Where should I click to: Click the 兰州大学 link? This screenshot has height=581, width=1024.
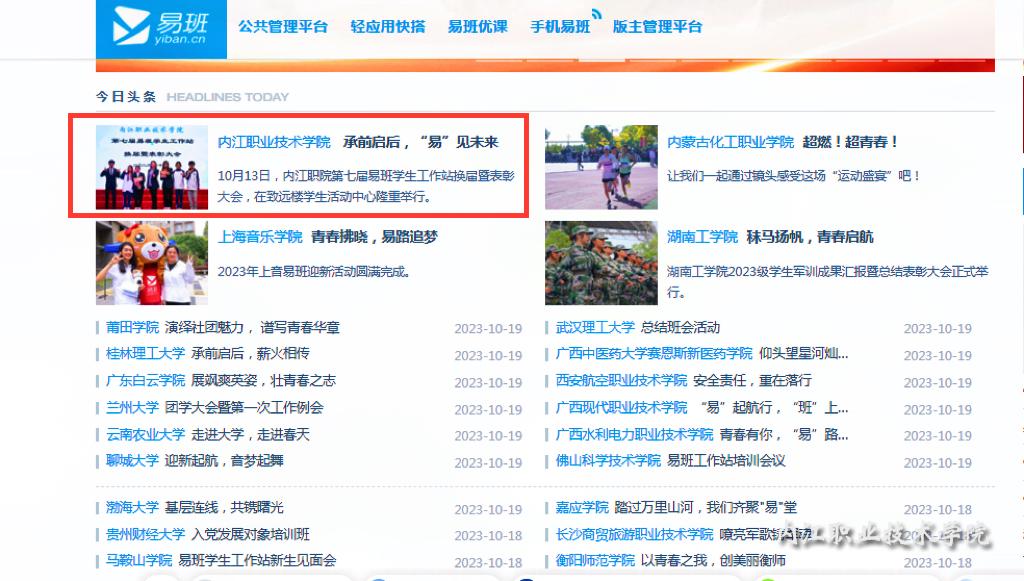click(133, 408)
